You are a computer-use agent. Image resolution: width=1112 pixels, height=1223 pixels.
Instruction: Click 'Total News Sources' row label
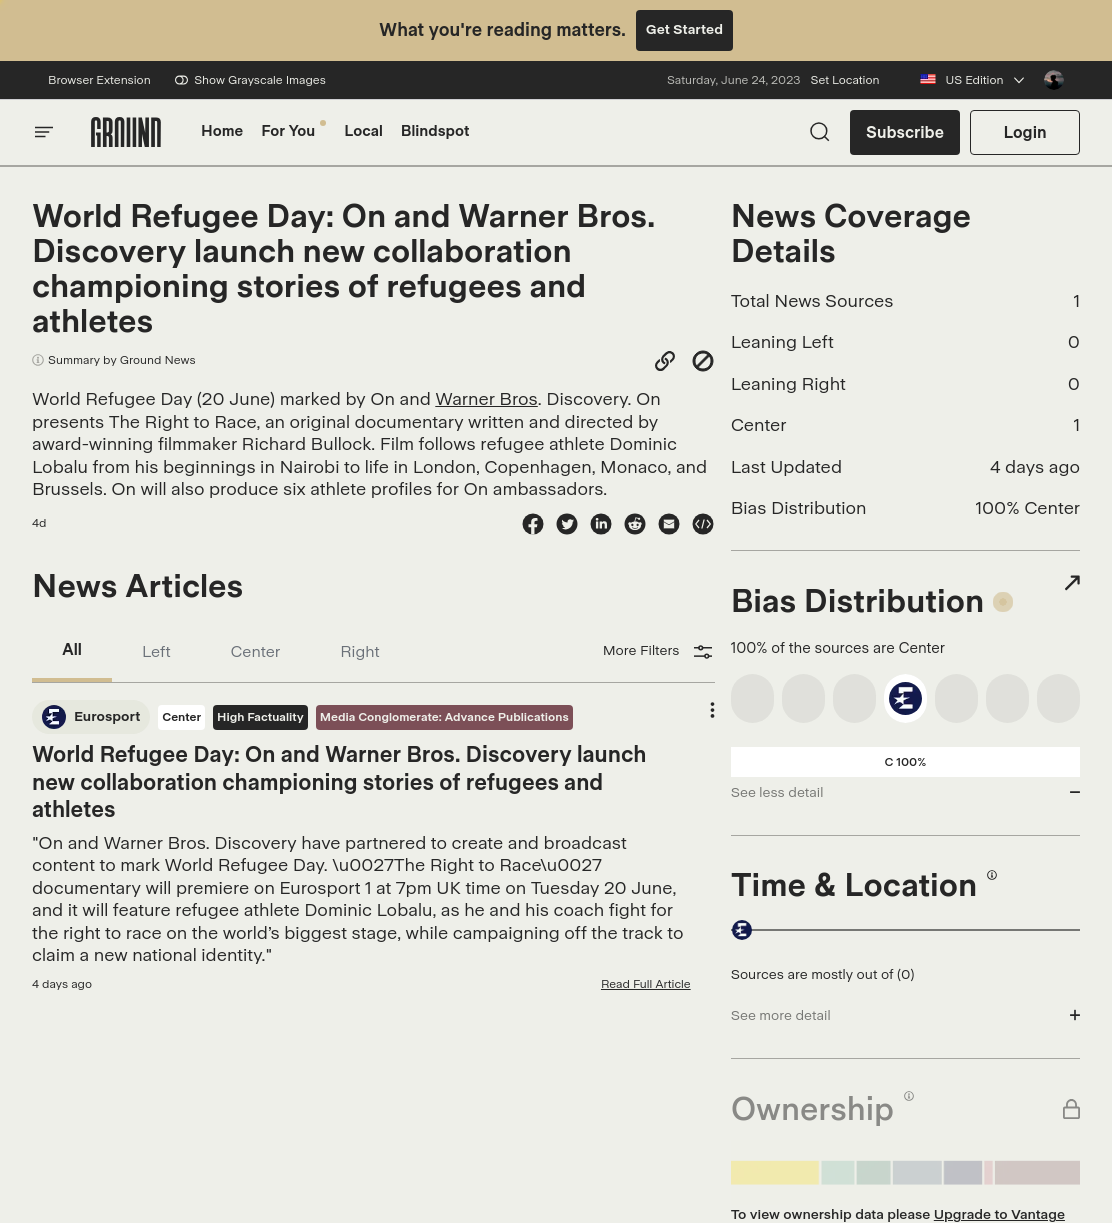pyautogui.click(x=812, y=301)
